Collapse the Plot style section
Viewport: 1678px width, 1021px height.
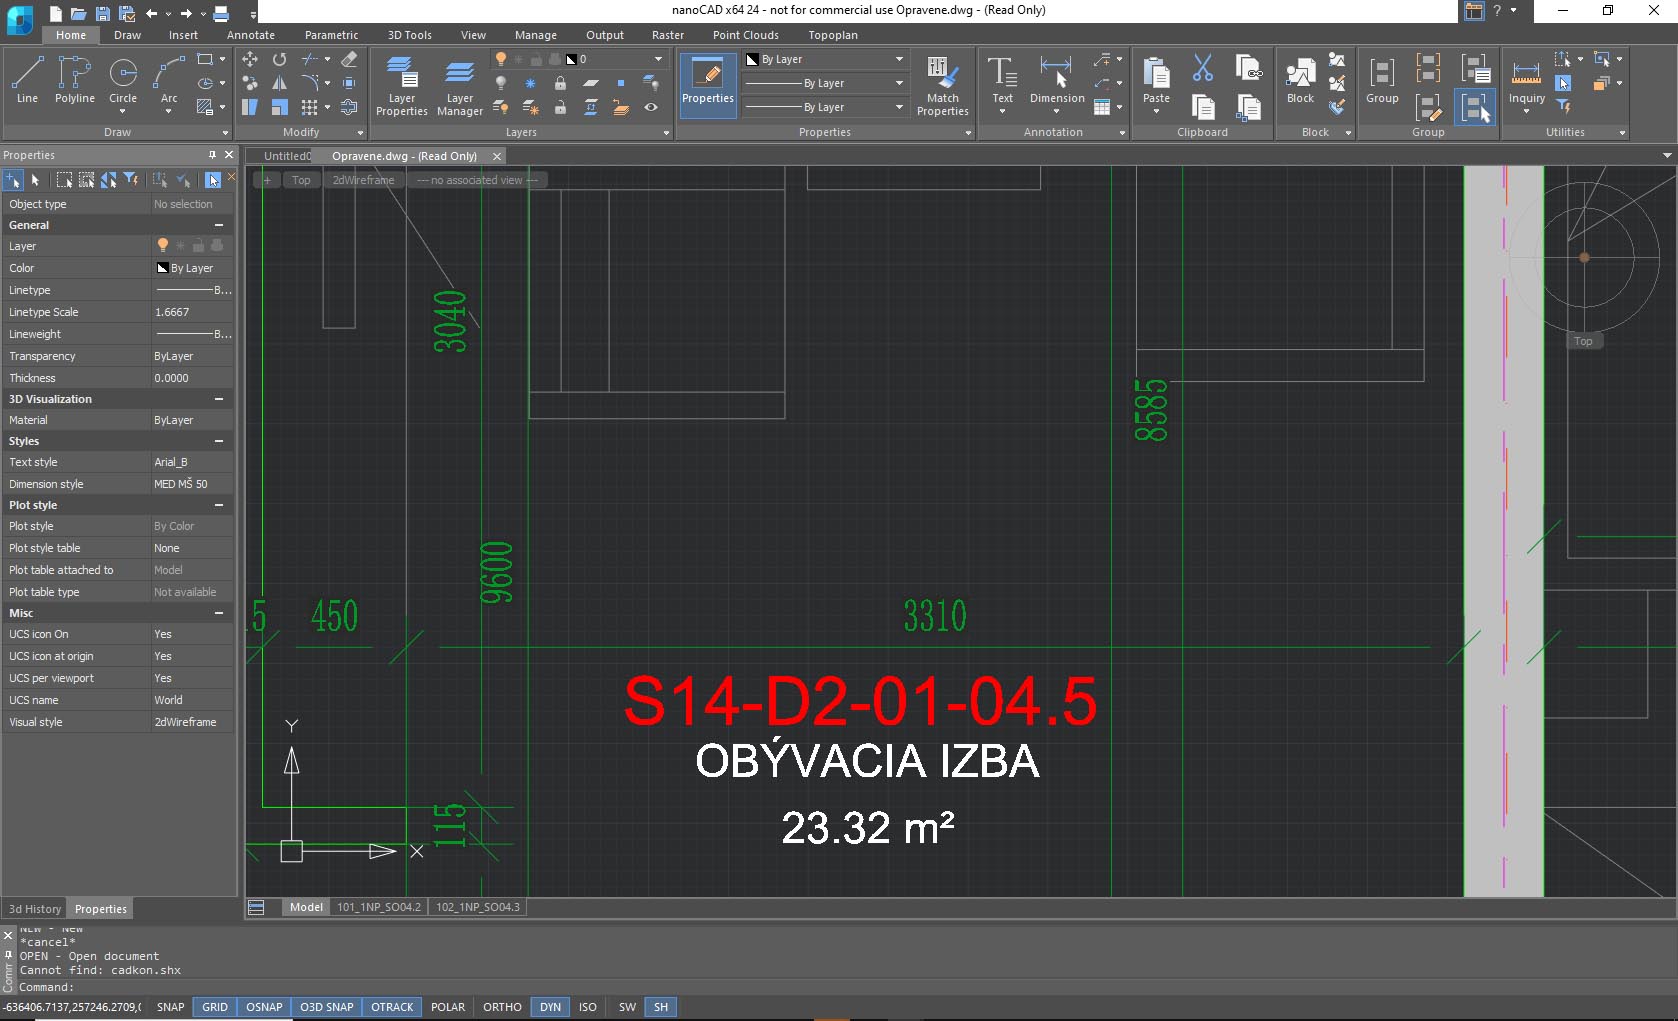(x=218, y=505)
